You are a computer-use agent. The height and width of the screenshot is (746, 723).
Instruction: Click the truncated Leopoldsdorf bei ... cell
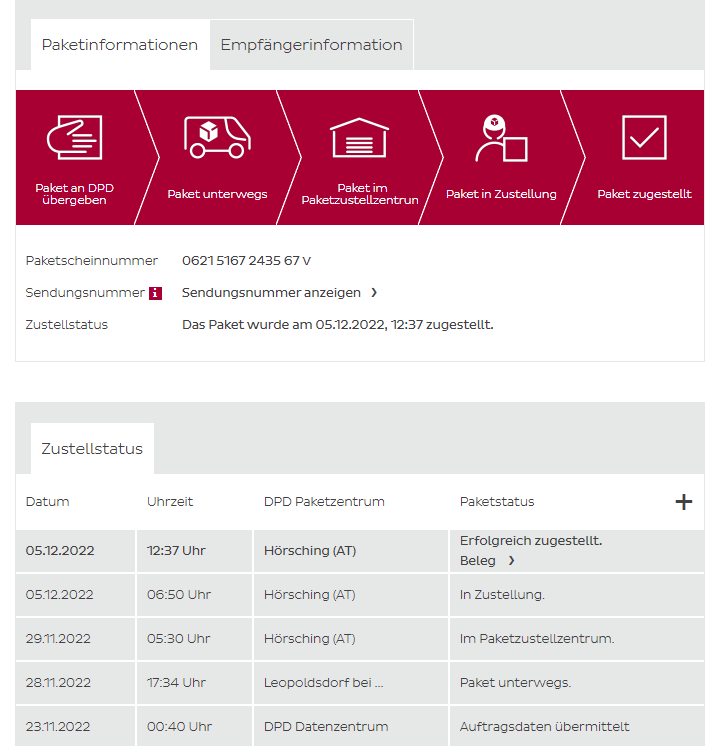[323, 683]
